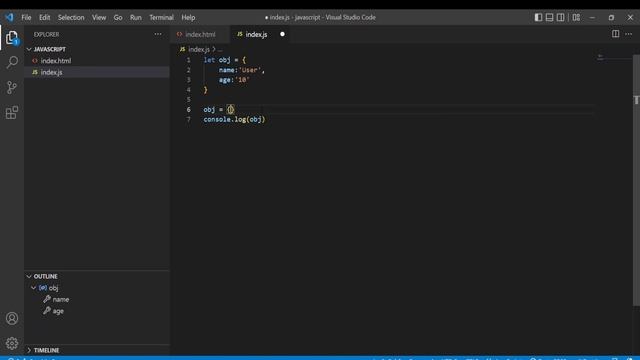Click the JS file icon beside index.js in explorer
This screenshot has height=360, width=640.
[35, 72]
